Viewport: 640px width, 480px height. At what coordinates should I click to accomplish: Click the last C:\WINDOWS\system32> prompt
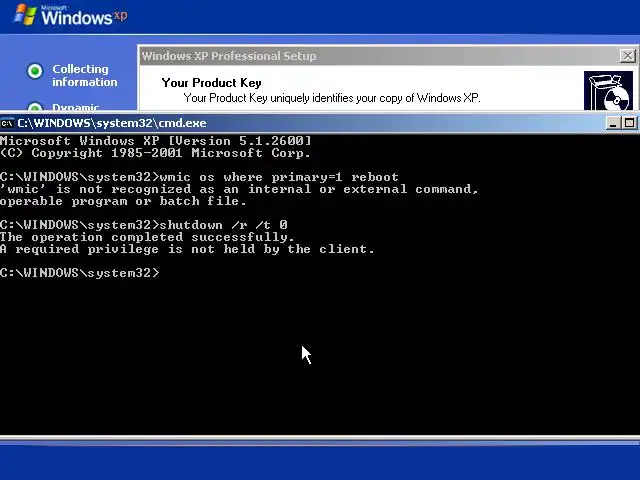(x=80, y=273)
